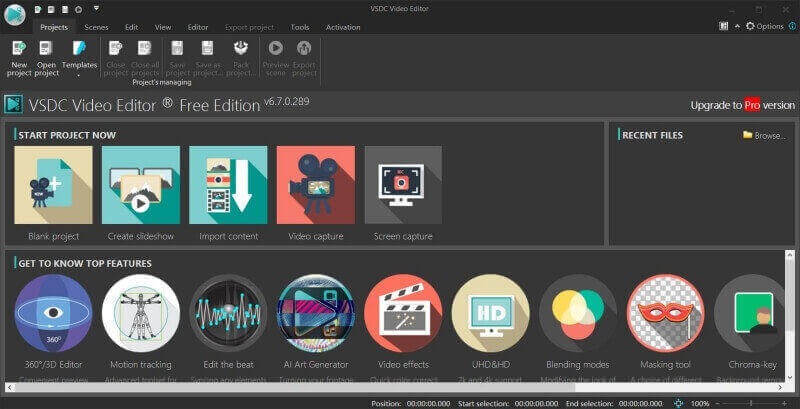The image size is (800, 409).
Task: Switch to the Scenes tab
Action: (x=96, y=28)
